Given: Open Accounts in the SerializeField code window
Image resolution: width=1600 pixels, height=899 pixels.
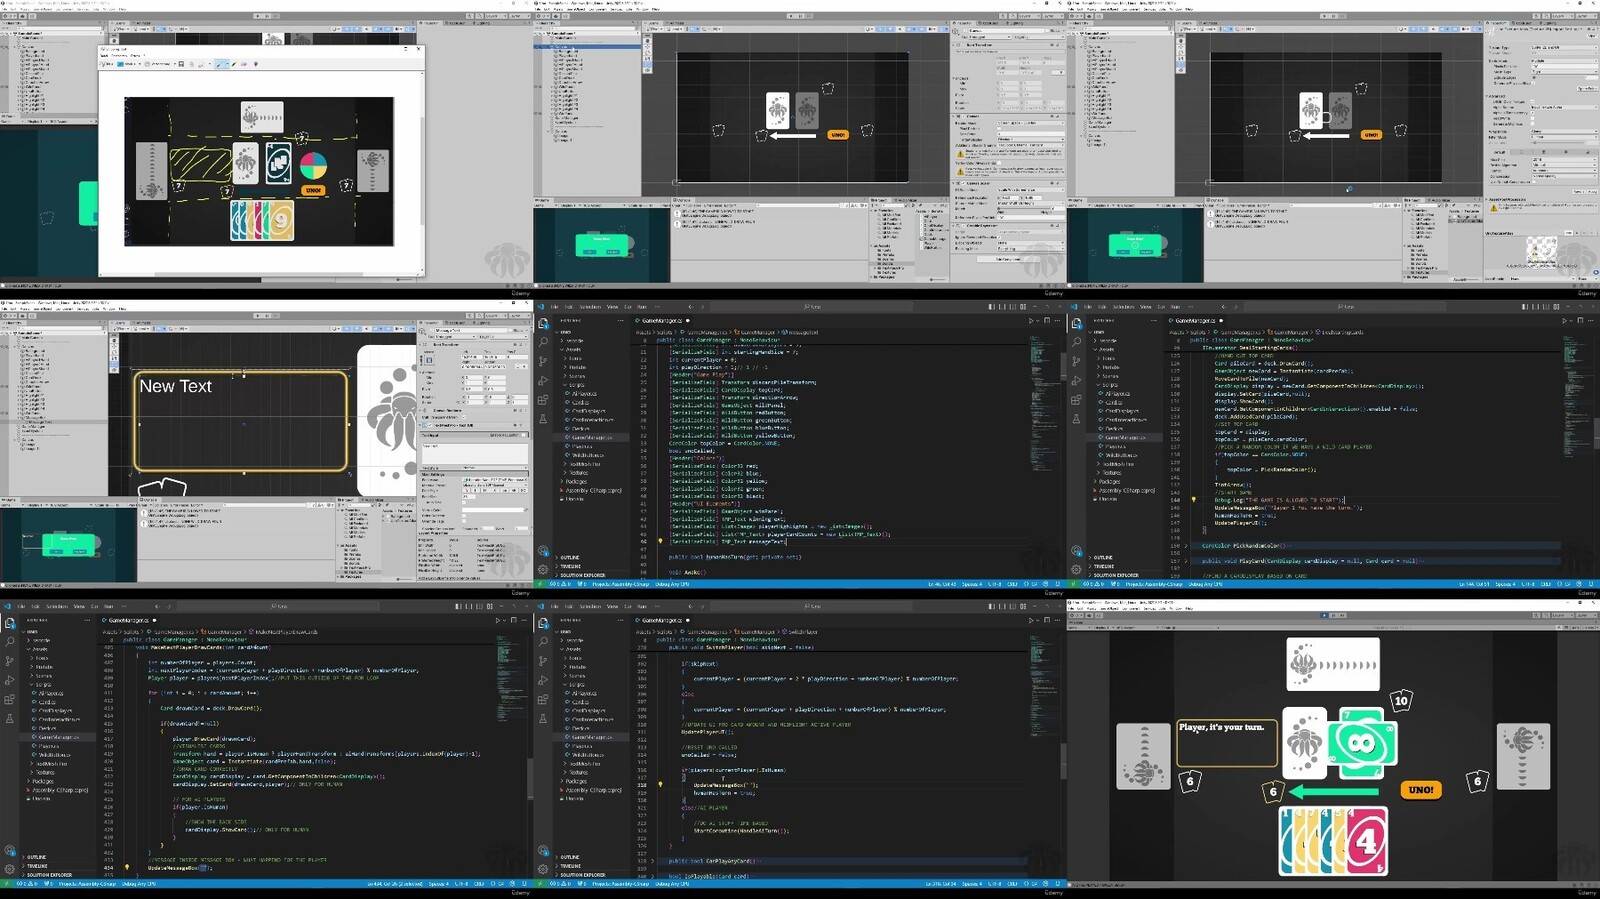Looking at the screenshot, I should pyautogui.click(x=543, y=550).
